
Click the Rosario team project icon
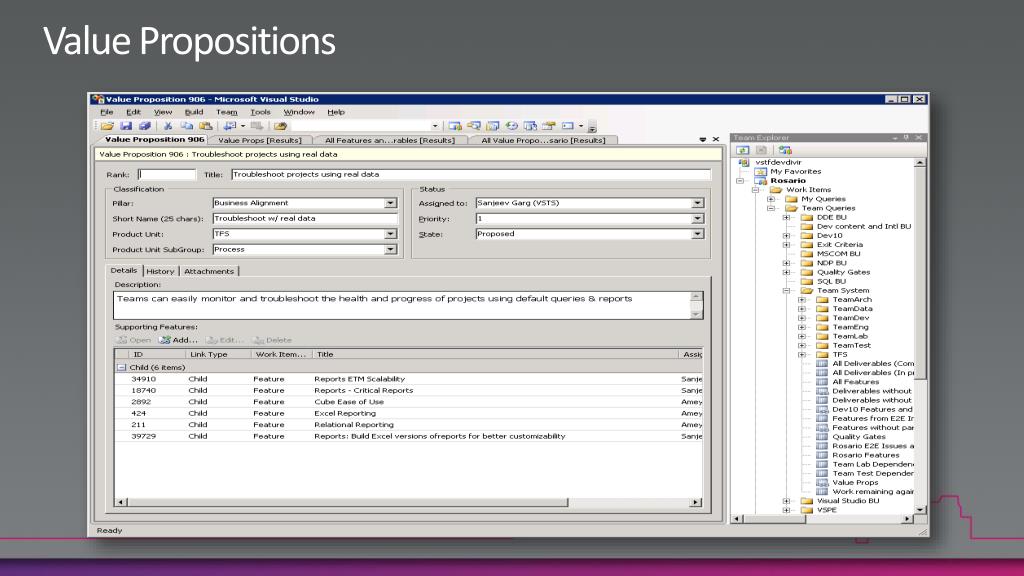point(760,181)
